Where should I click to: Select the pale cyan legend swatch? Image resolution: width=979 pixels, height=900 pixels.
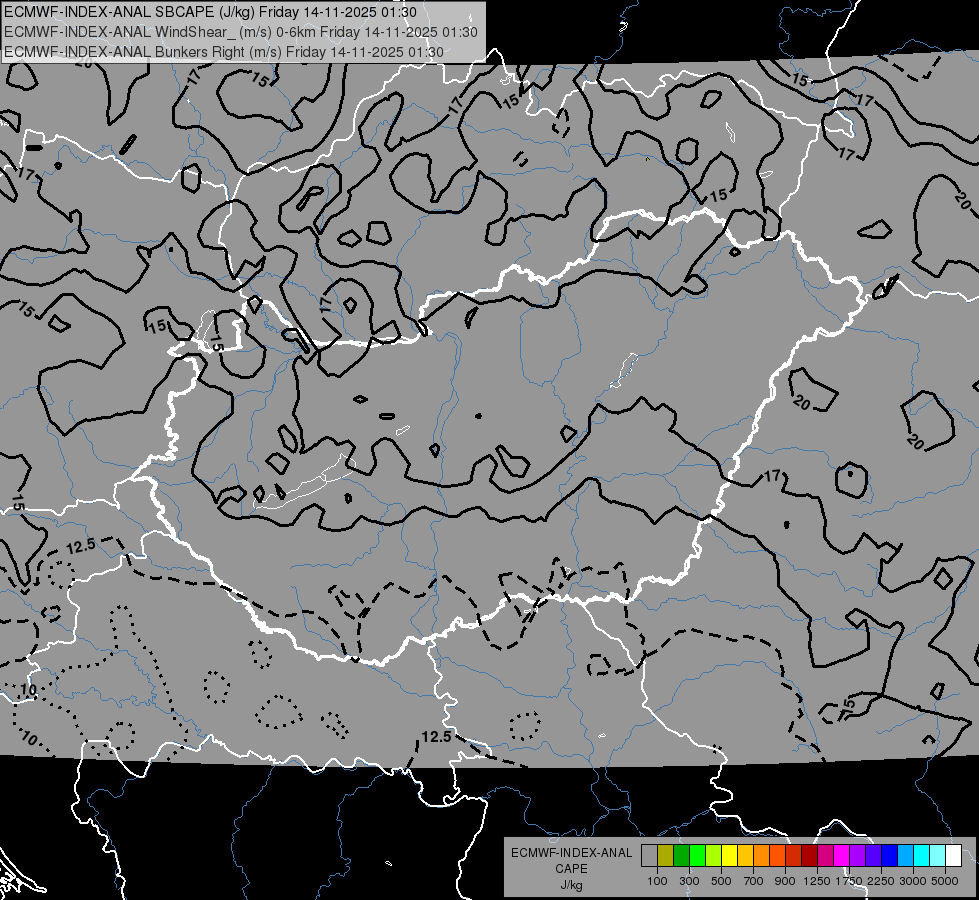[938, 856]
